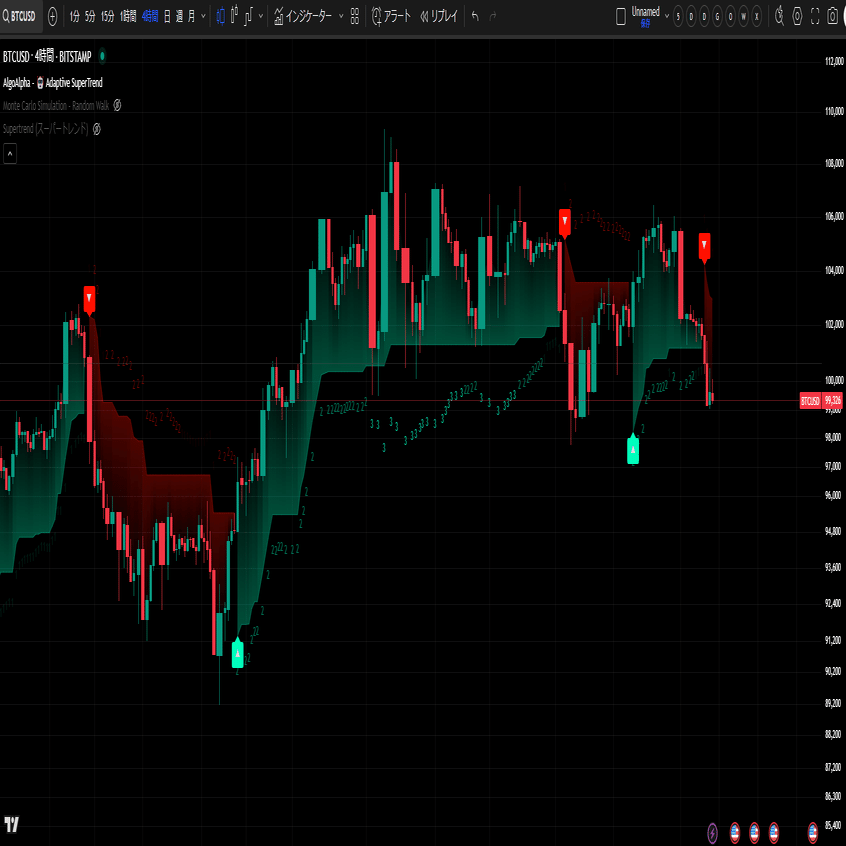Click the redo arrow
Screen dimensions: 846x846
point(493,17)
